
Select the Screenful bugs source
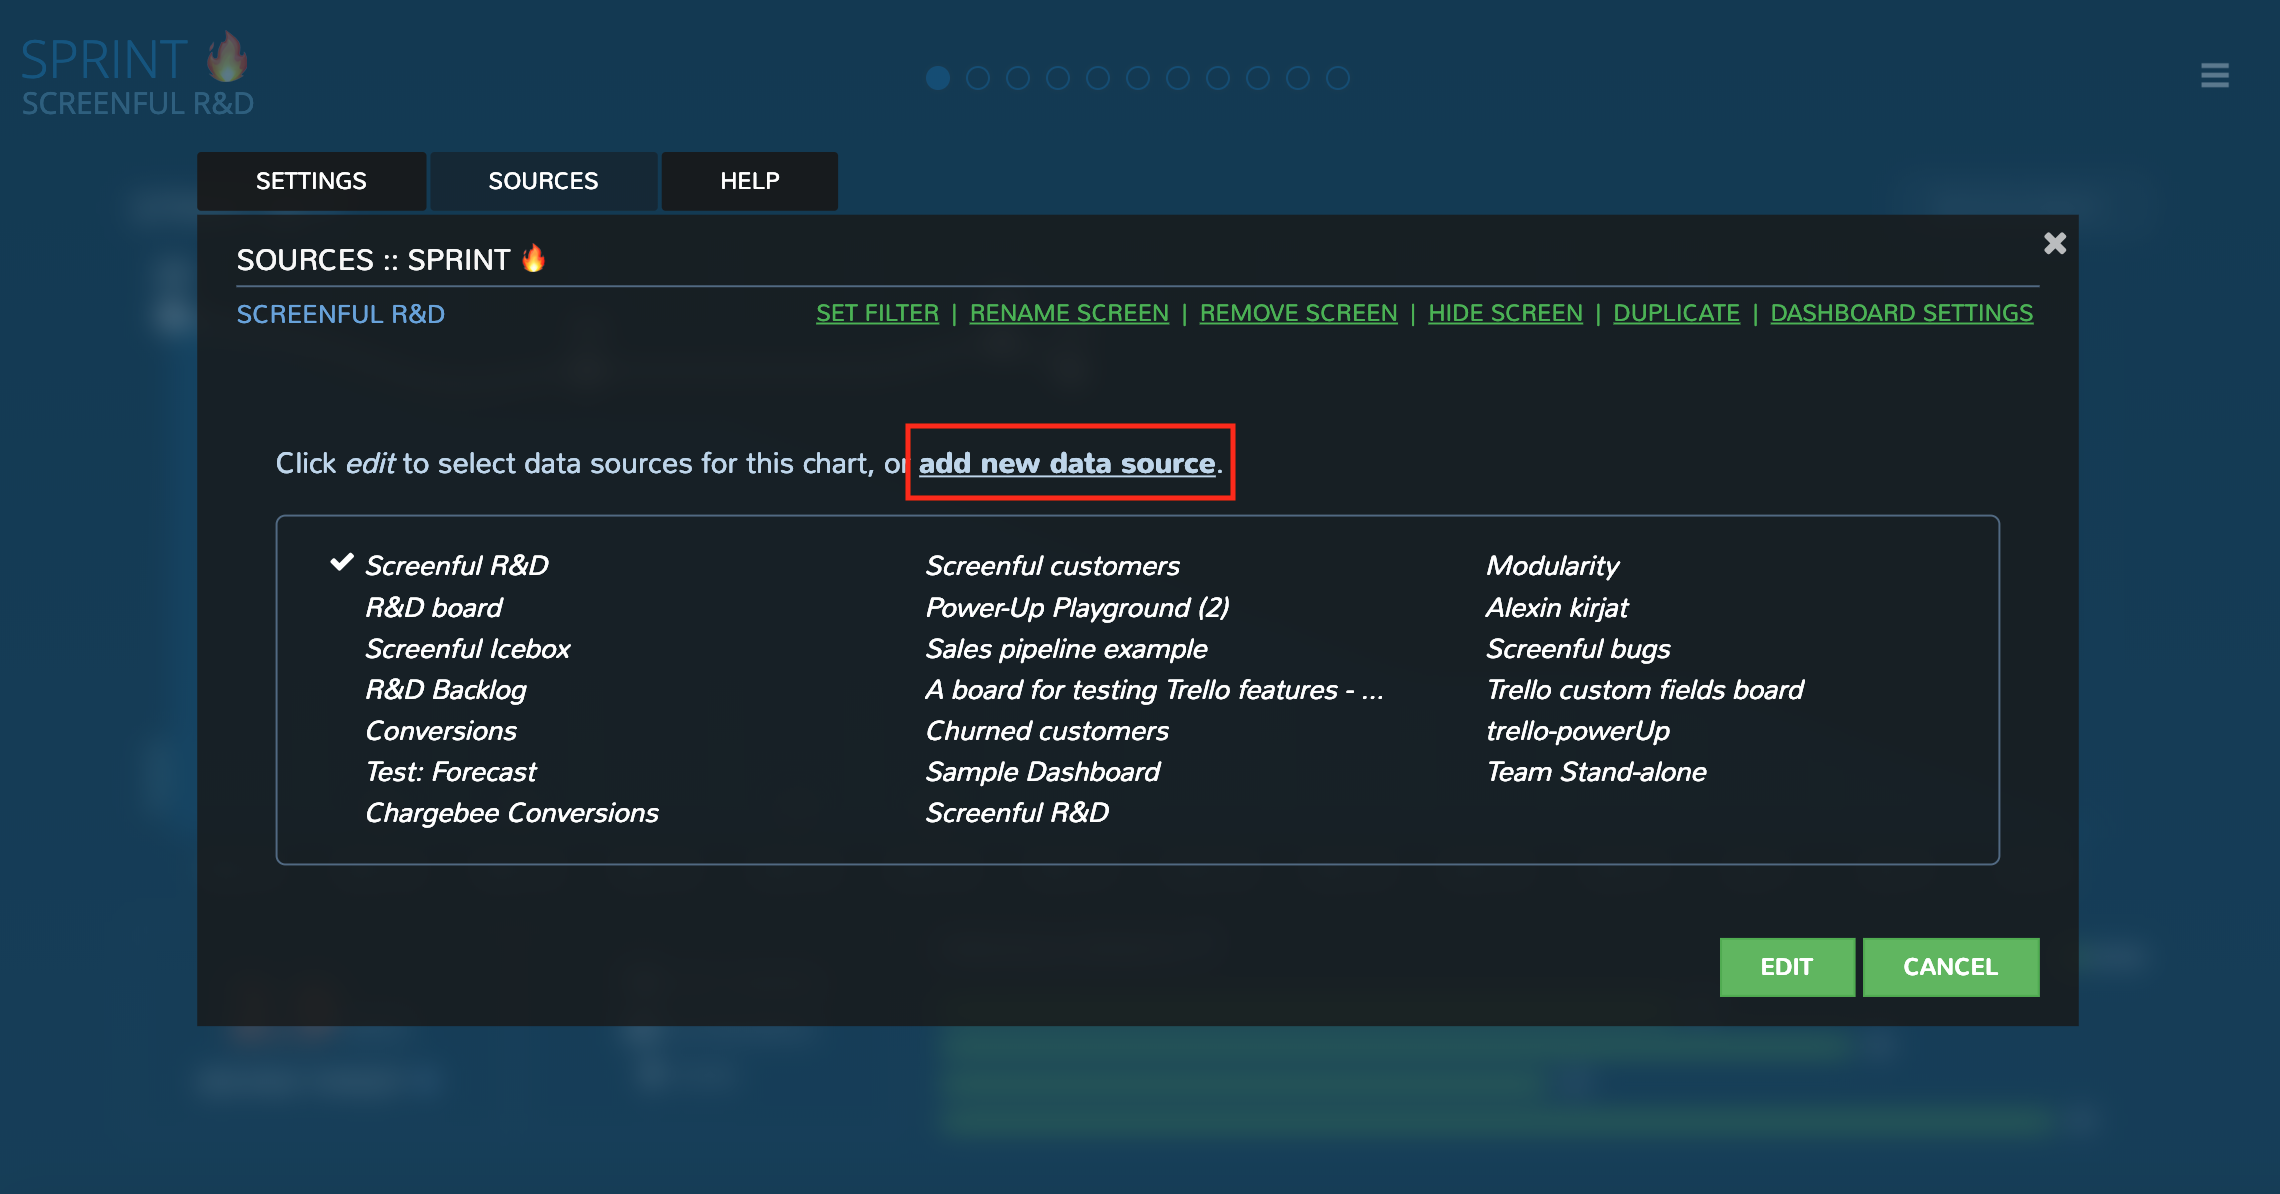(x=1578, y=648)
